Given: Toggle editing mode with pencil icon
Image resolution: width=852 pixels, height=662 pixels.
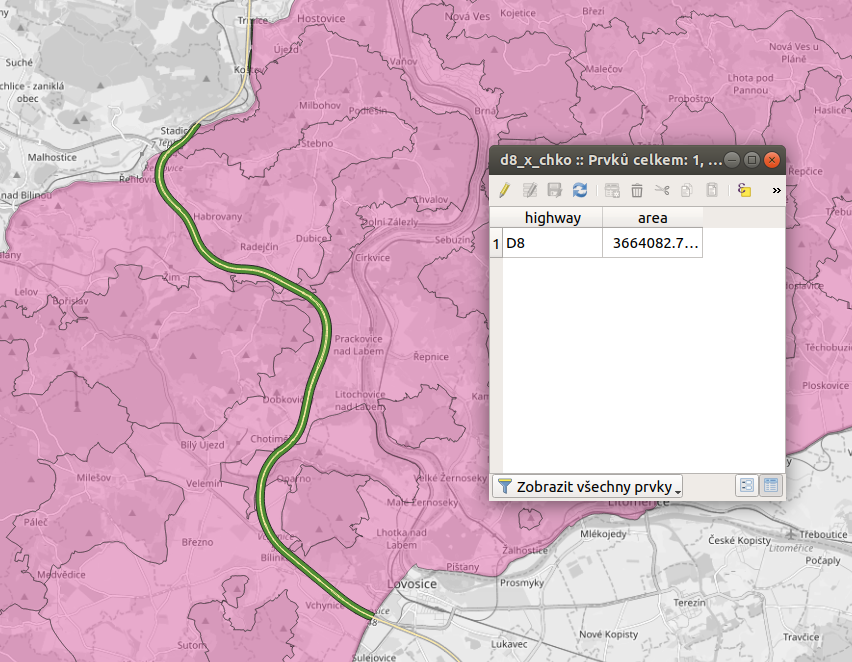Looking at the screenshot, I should tap(505, 190).
